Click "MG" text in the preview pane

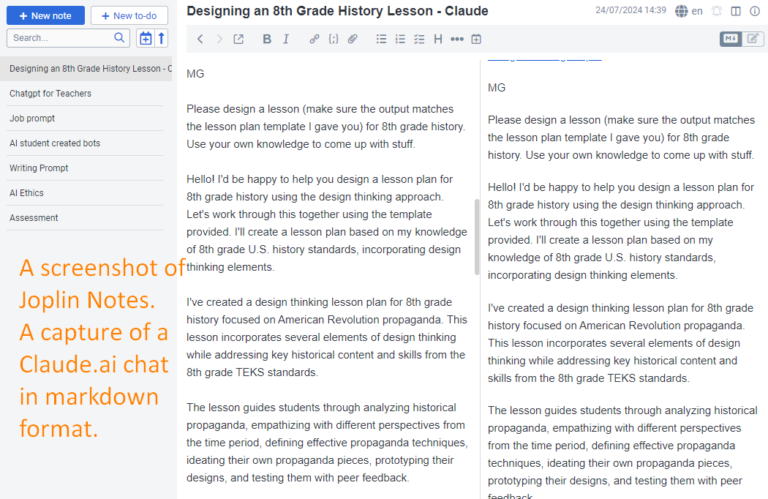point(497,88)
